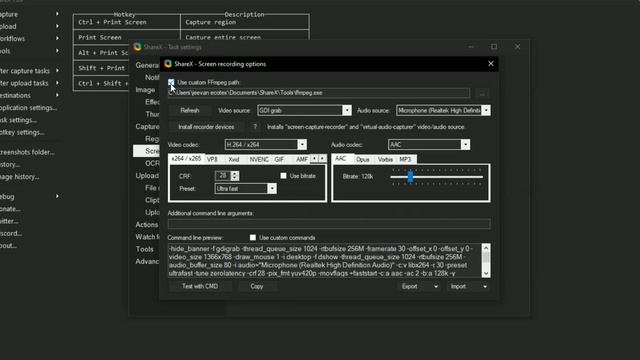The image size is (640, 360).
Task: Open Image history from main menu
Action: point(20,177)
